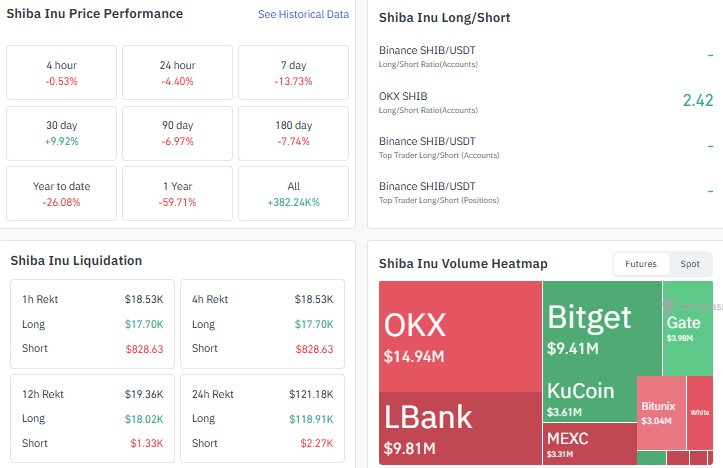Click the Shiba Inu Long/Short heading
This screenshot has width=723, height=468.
point(444,18)
